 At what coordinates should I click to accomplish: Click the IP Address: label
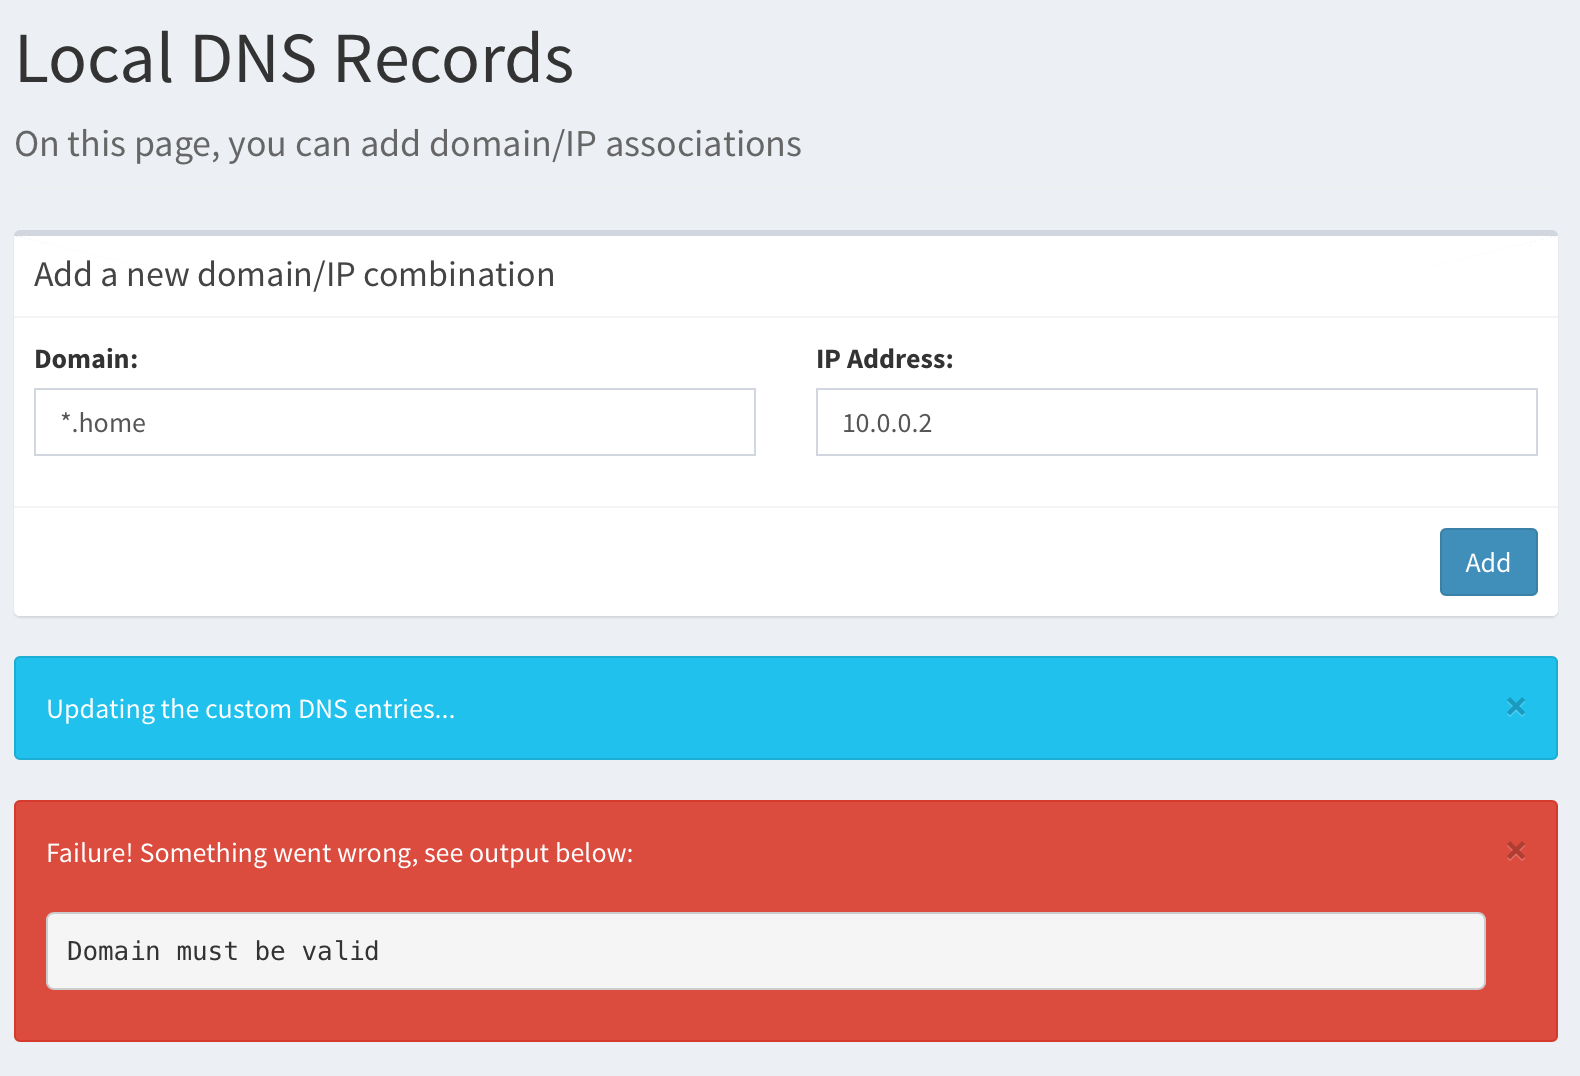click(885, 359)
